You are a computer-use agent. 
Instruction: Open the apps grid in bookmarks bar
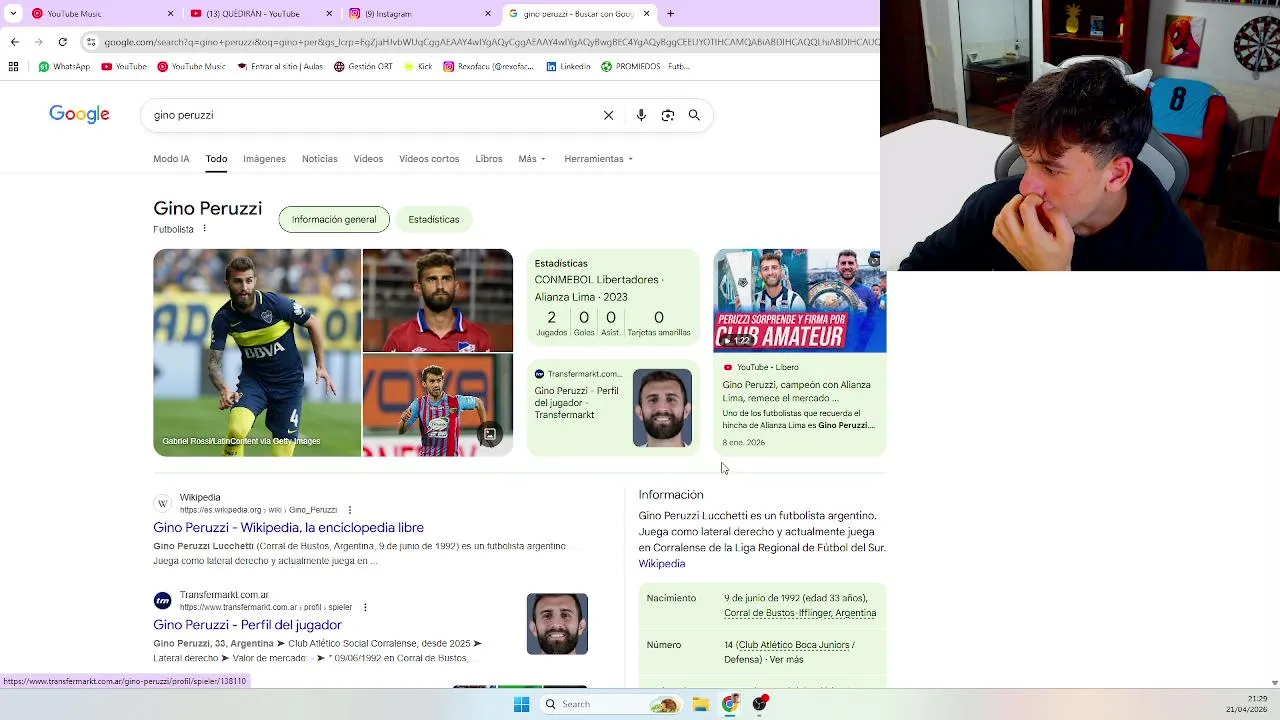13,67
